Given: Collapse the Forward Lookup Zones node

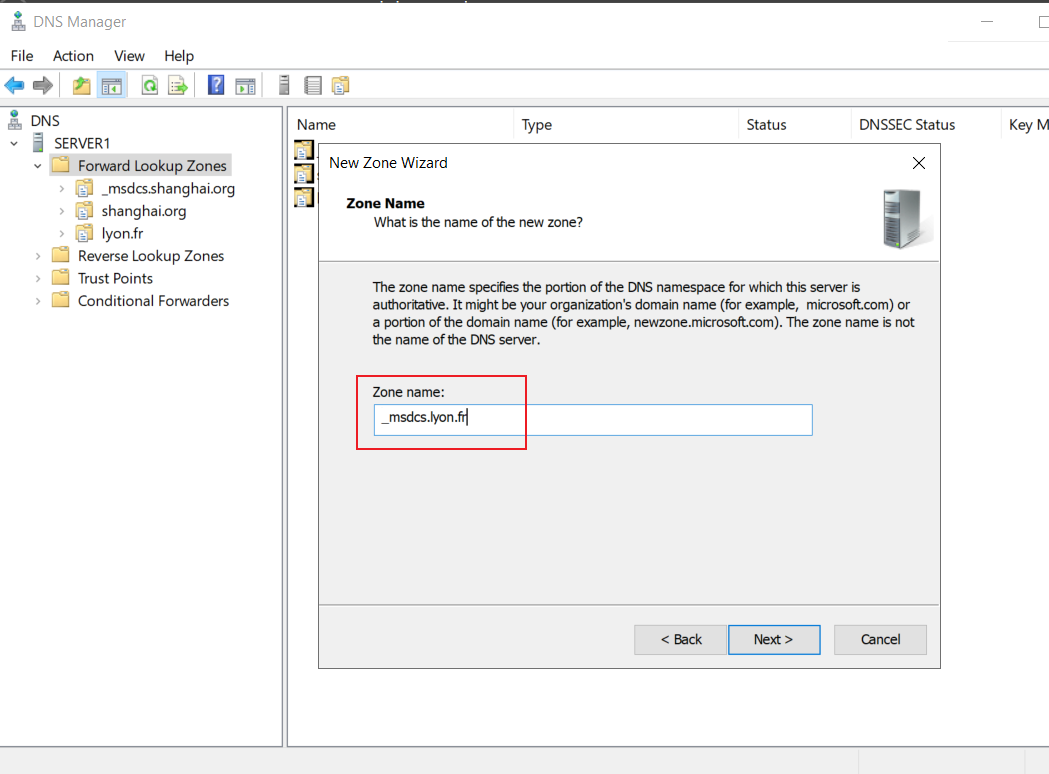Looking at the screenshot, I should pyautogui.click(x=37, y=166).
